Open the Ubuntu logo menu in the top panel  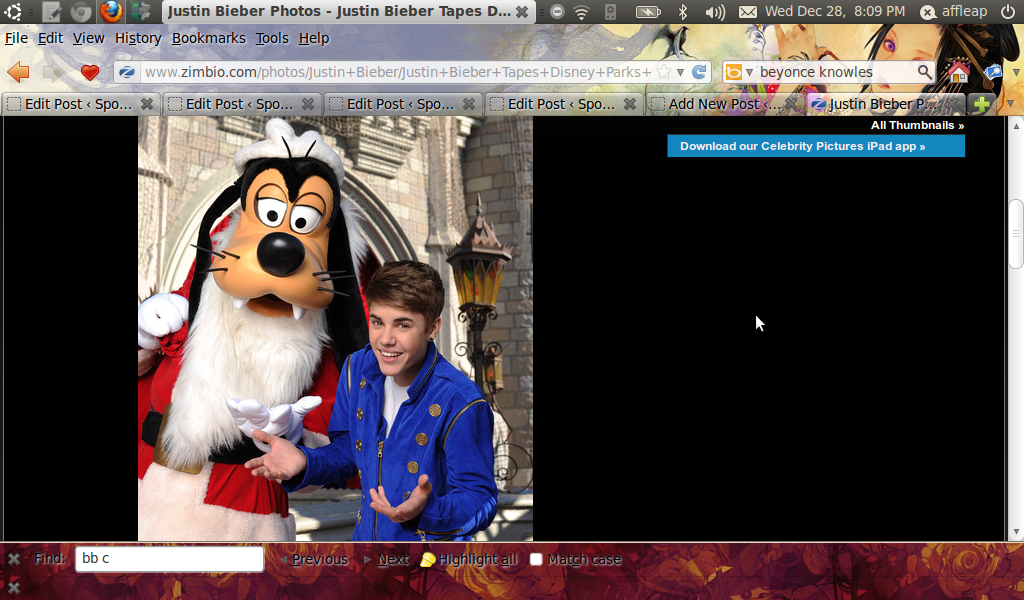(x=12, y=11)
